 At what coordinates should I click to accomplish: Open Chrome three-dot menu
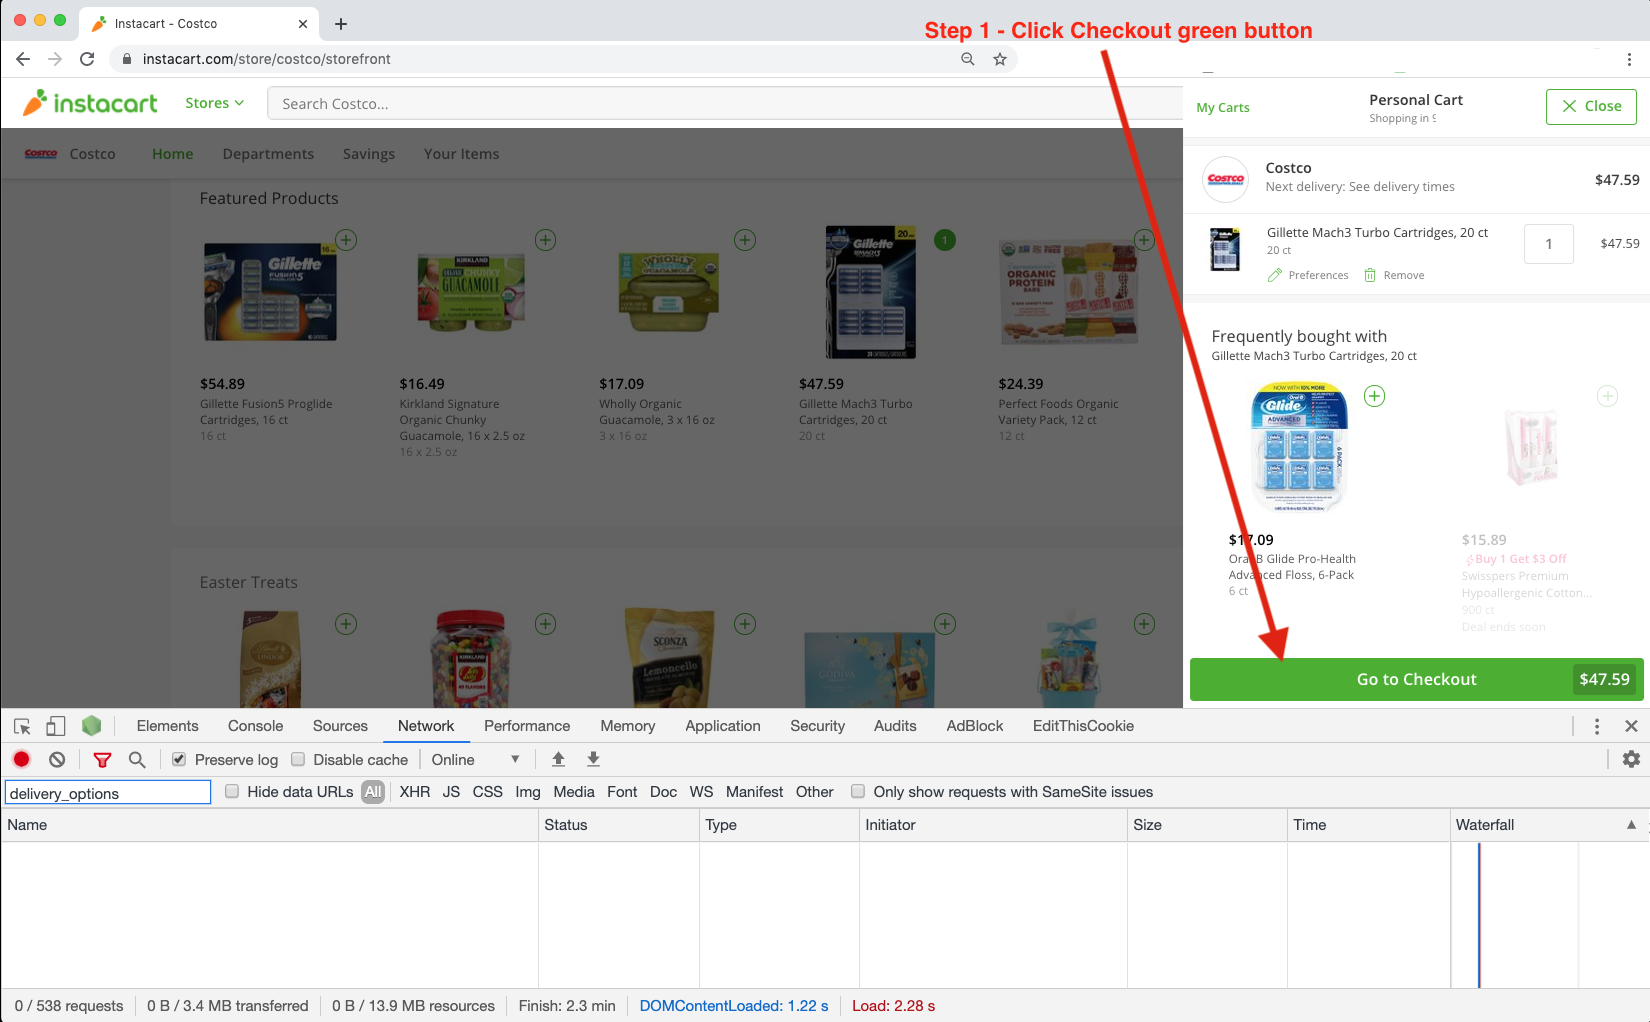click(x=1629, y=59)
